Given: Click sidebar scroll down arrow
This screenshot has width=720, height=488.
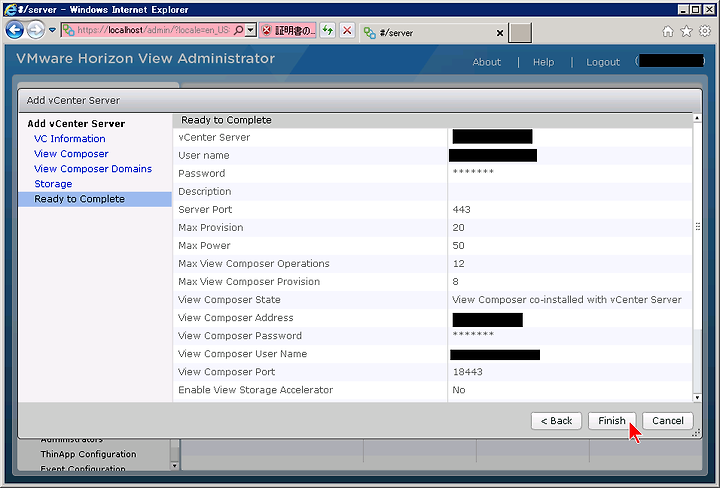Looking at the screenshot, I should coord(174,466).
